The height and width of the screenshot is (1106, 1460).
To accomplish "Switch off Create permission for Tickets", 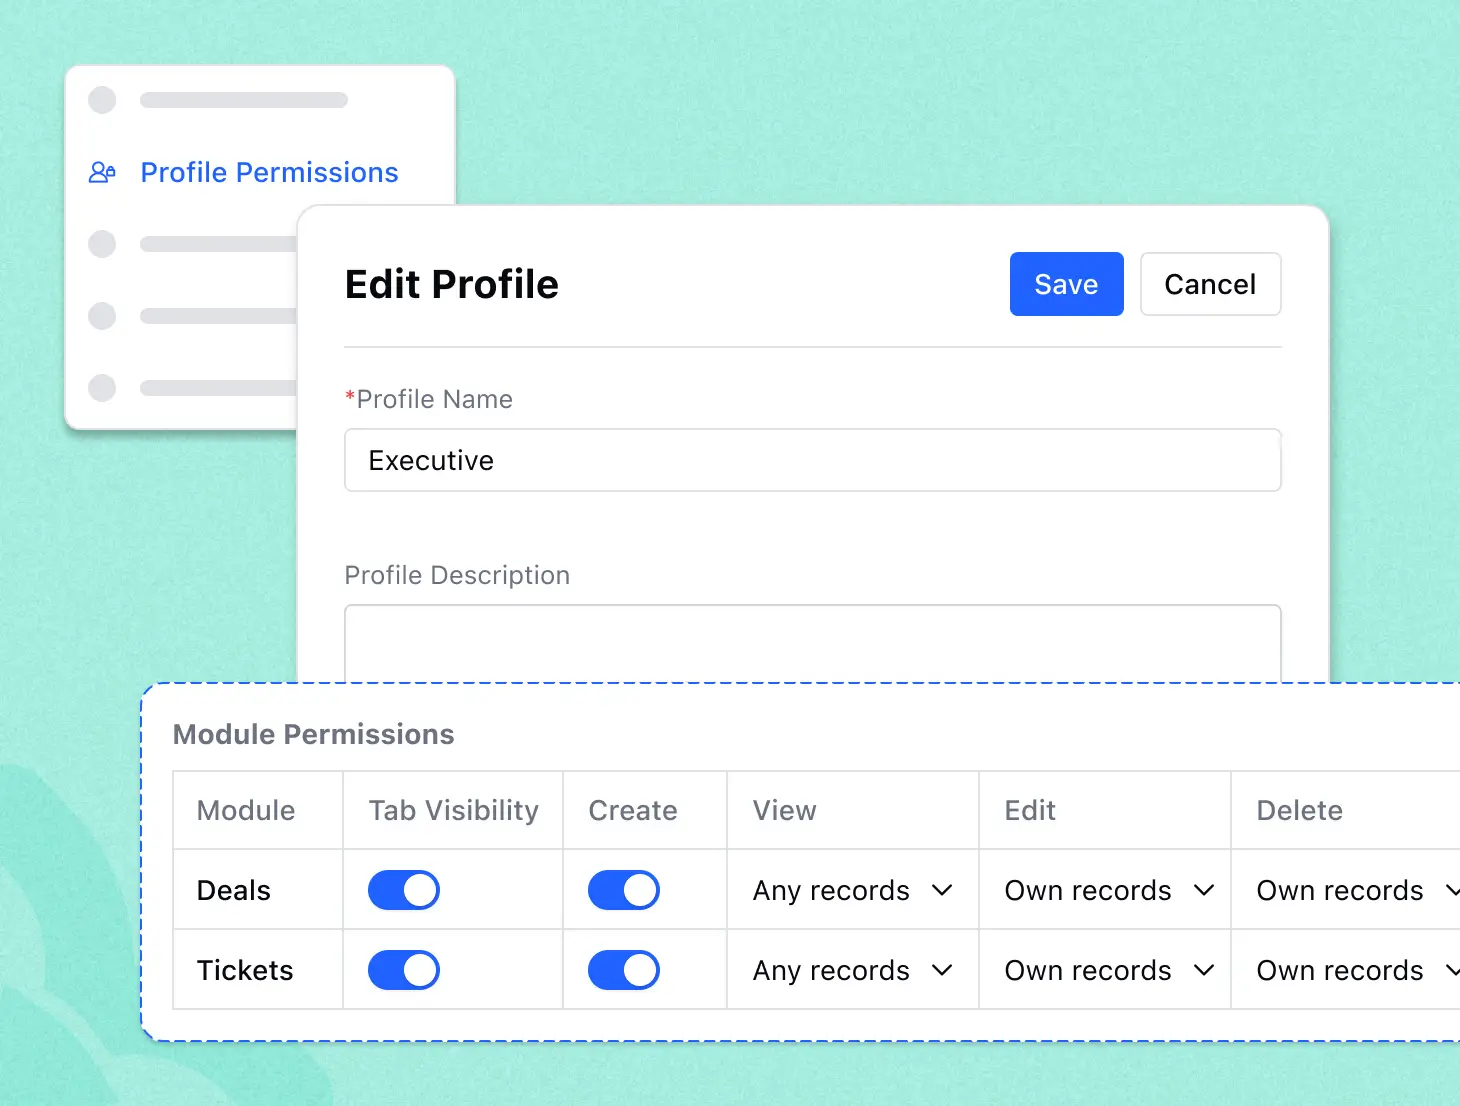I will pyautogui.click(x=624, y=970).
